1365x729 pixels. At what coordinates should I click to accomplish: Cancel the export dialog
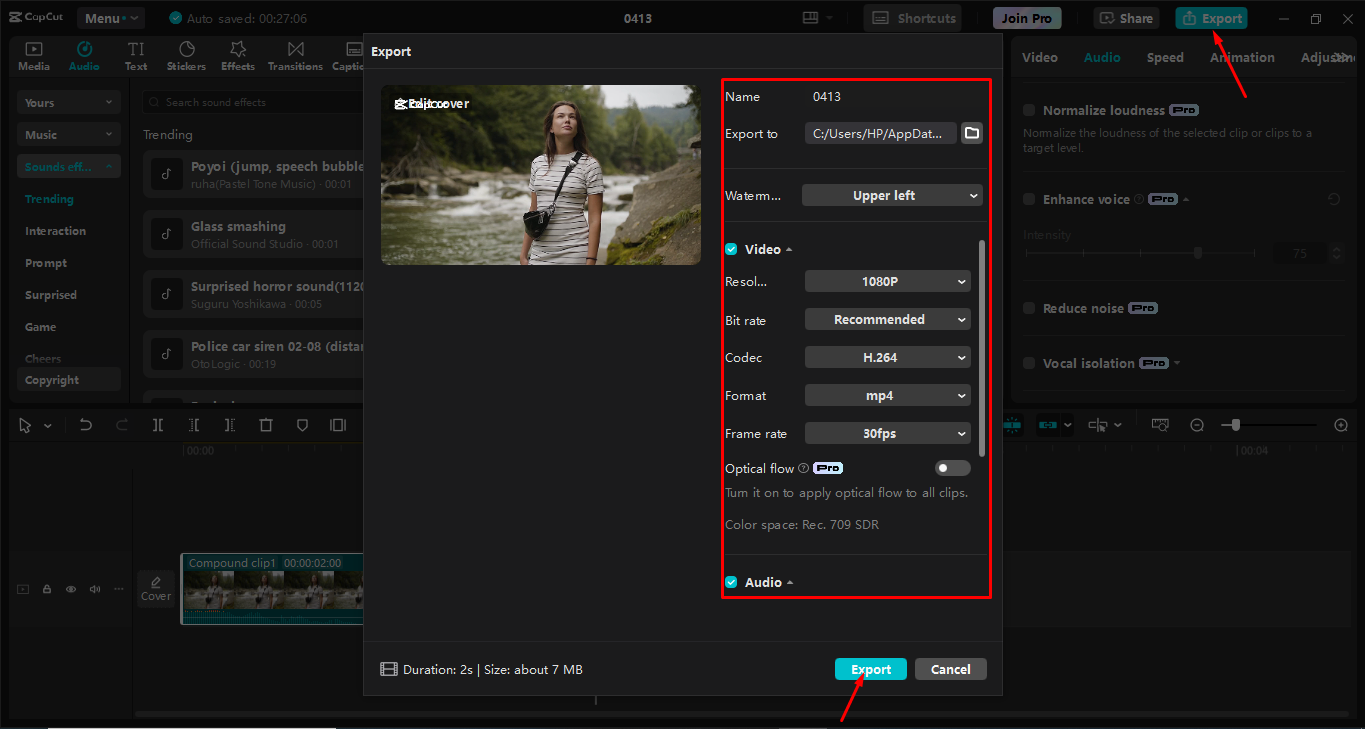(x=950, y=669)
